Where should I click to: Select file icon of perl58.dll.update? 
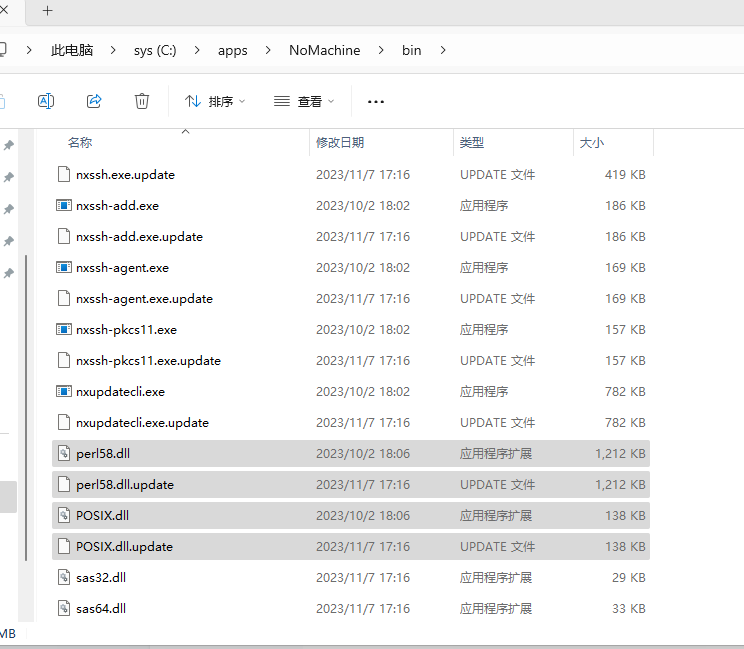pyautogui.click(x=64, y=484)
